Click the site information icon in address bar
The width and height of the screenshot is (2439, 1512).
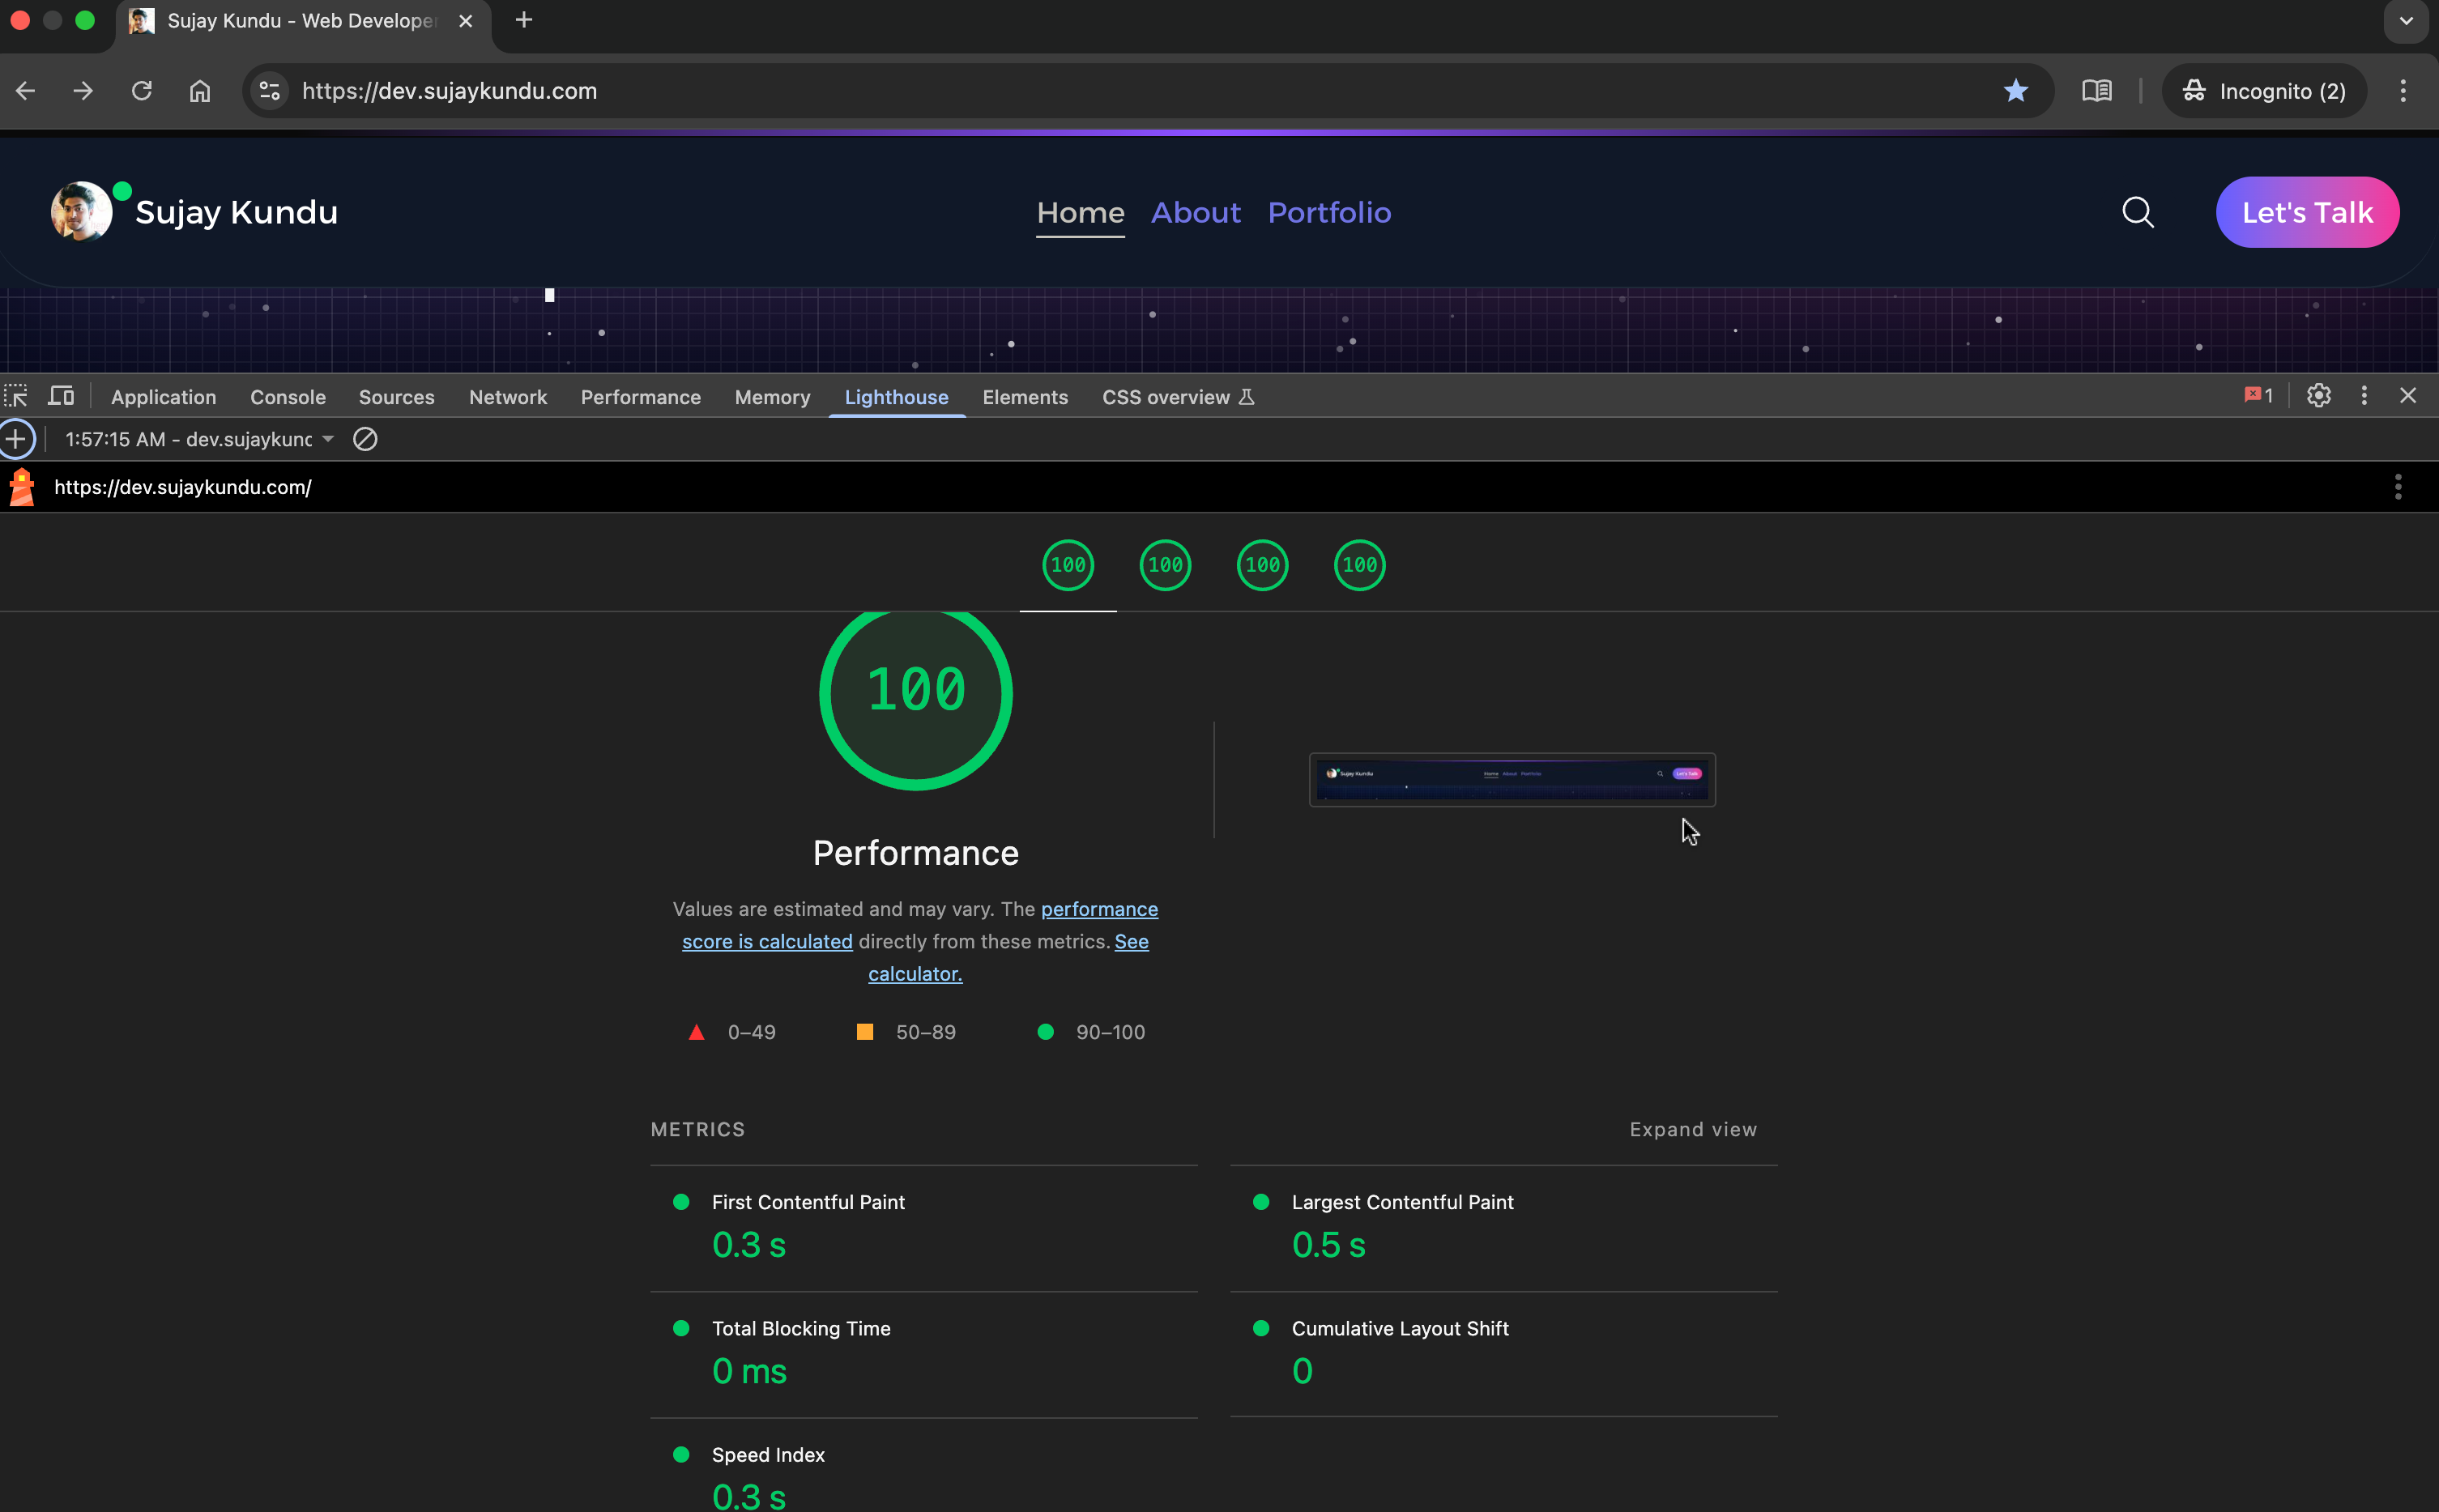(269, 91)
